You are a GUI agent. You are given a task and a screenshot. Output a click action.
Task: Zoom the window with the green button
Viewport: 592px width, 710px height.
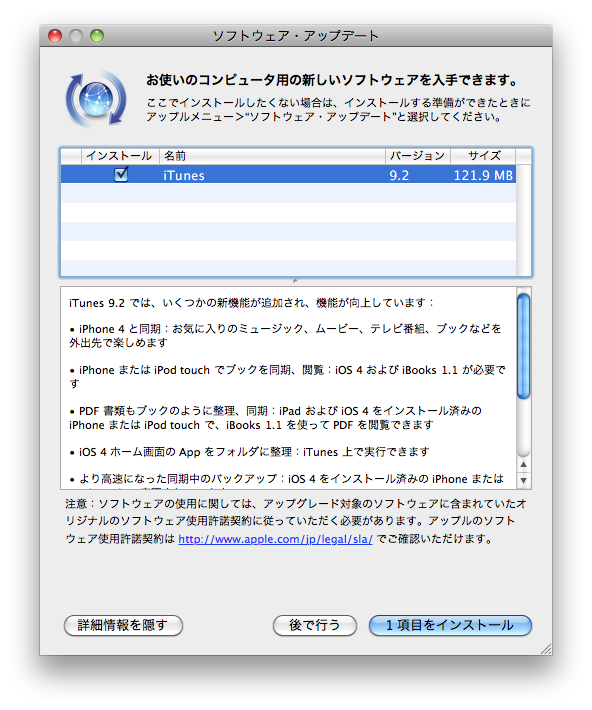(x=96, y=36)
